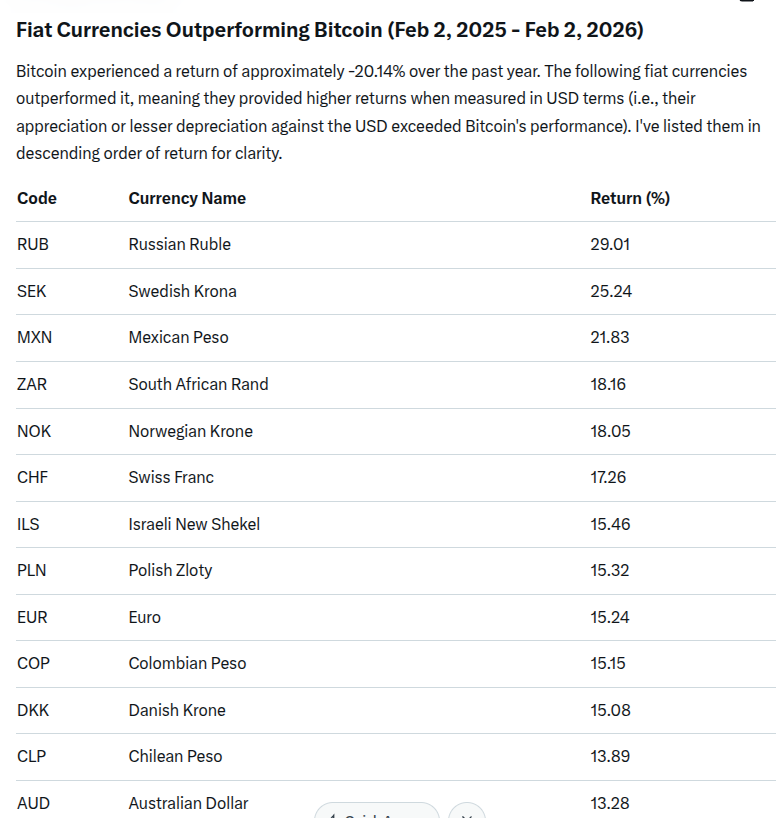Click the Currency Name column header
The height and width of the screenshot is (818, 776).
pyautogui.click(x=187, y=198)
